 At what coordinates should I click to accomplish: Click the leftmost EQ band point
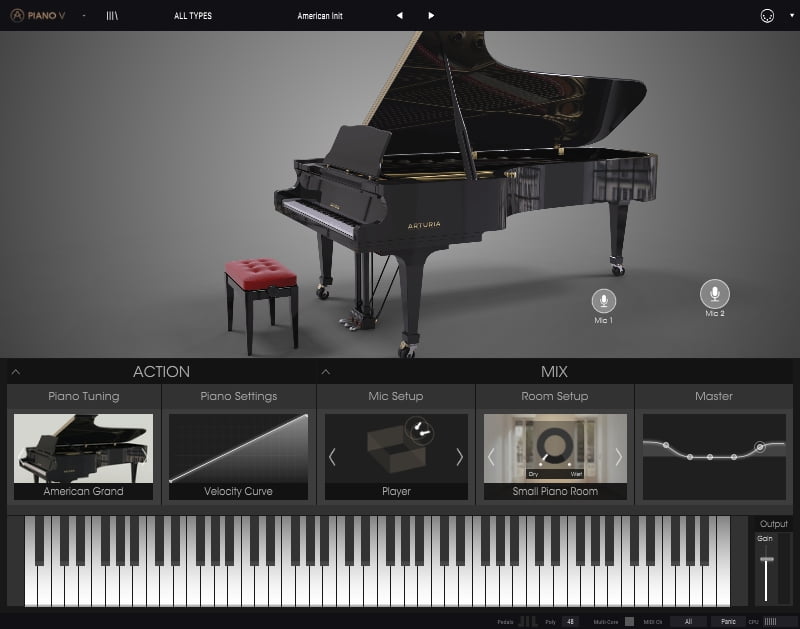point(666,445)
